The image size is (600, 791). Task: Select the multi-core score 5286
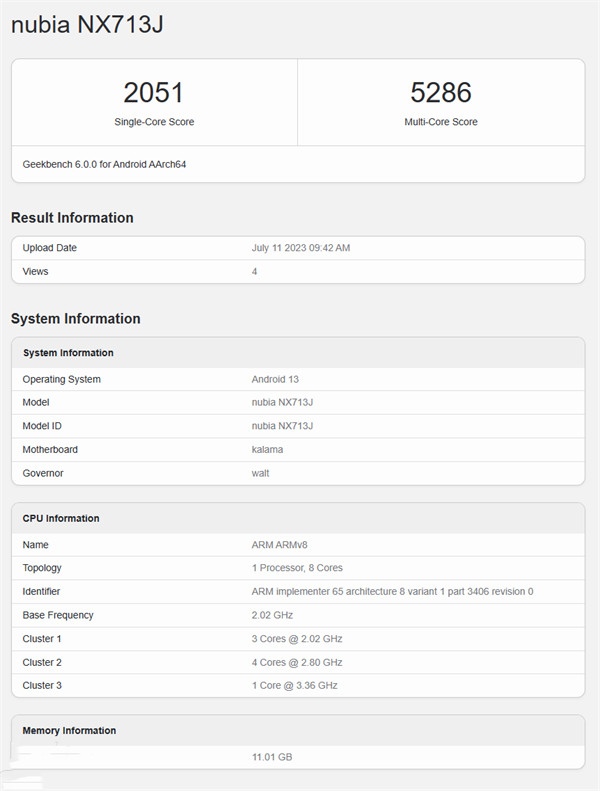pyautogui.click(x=441, y=92)
